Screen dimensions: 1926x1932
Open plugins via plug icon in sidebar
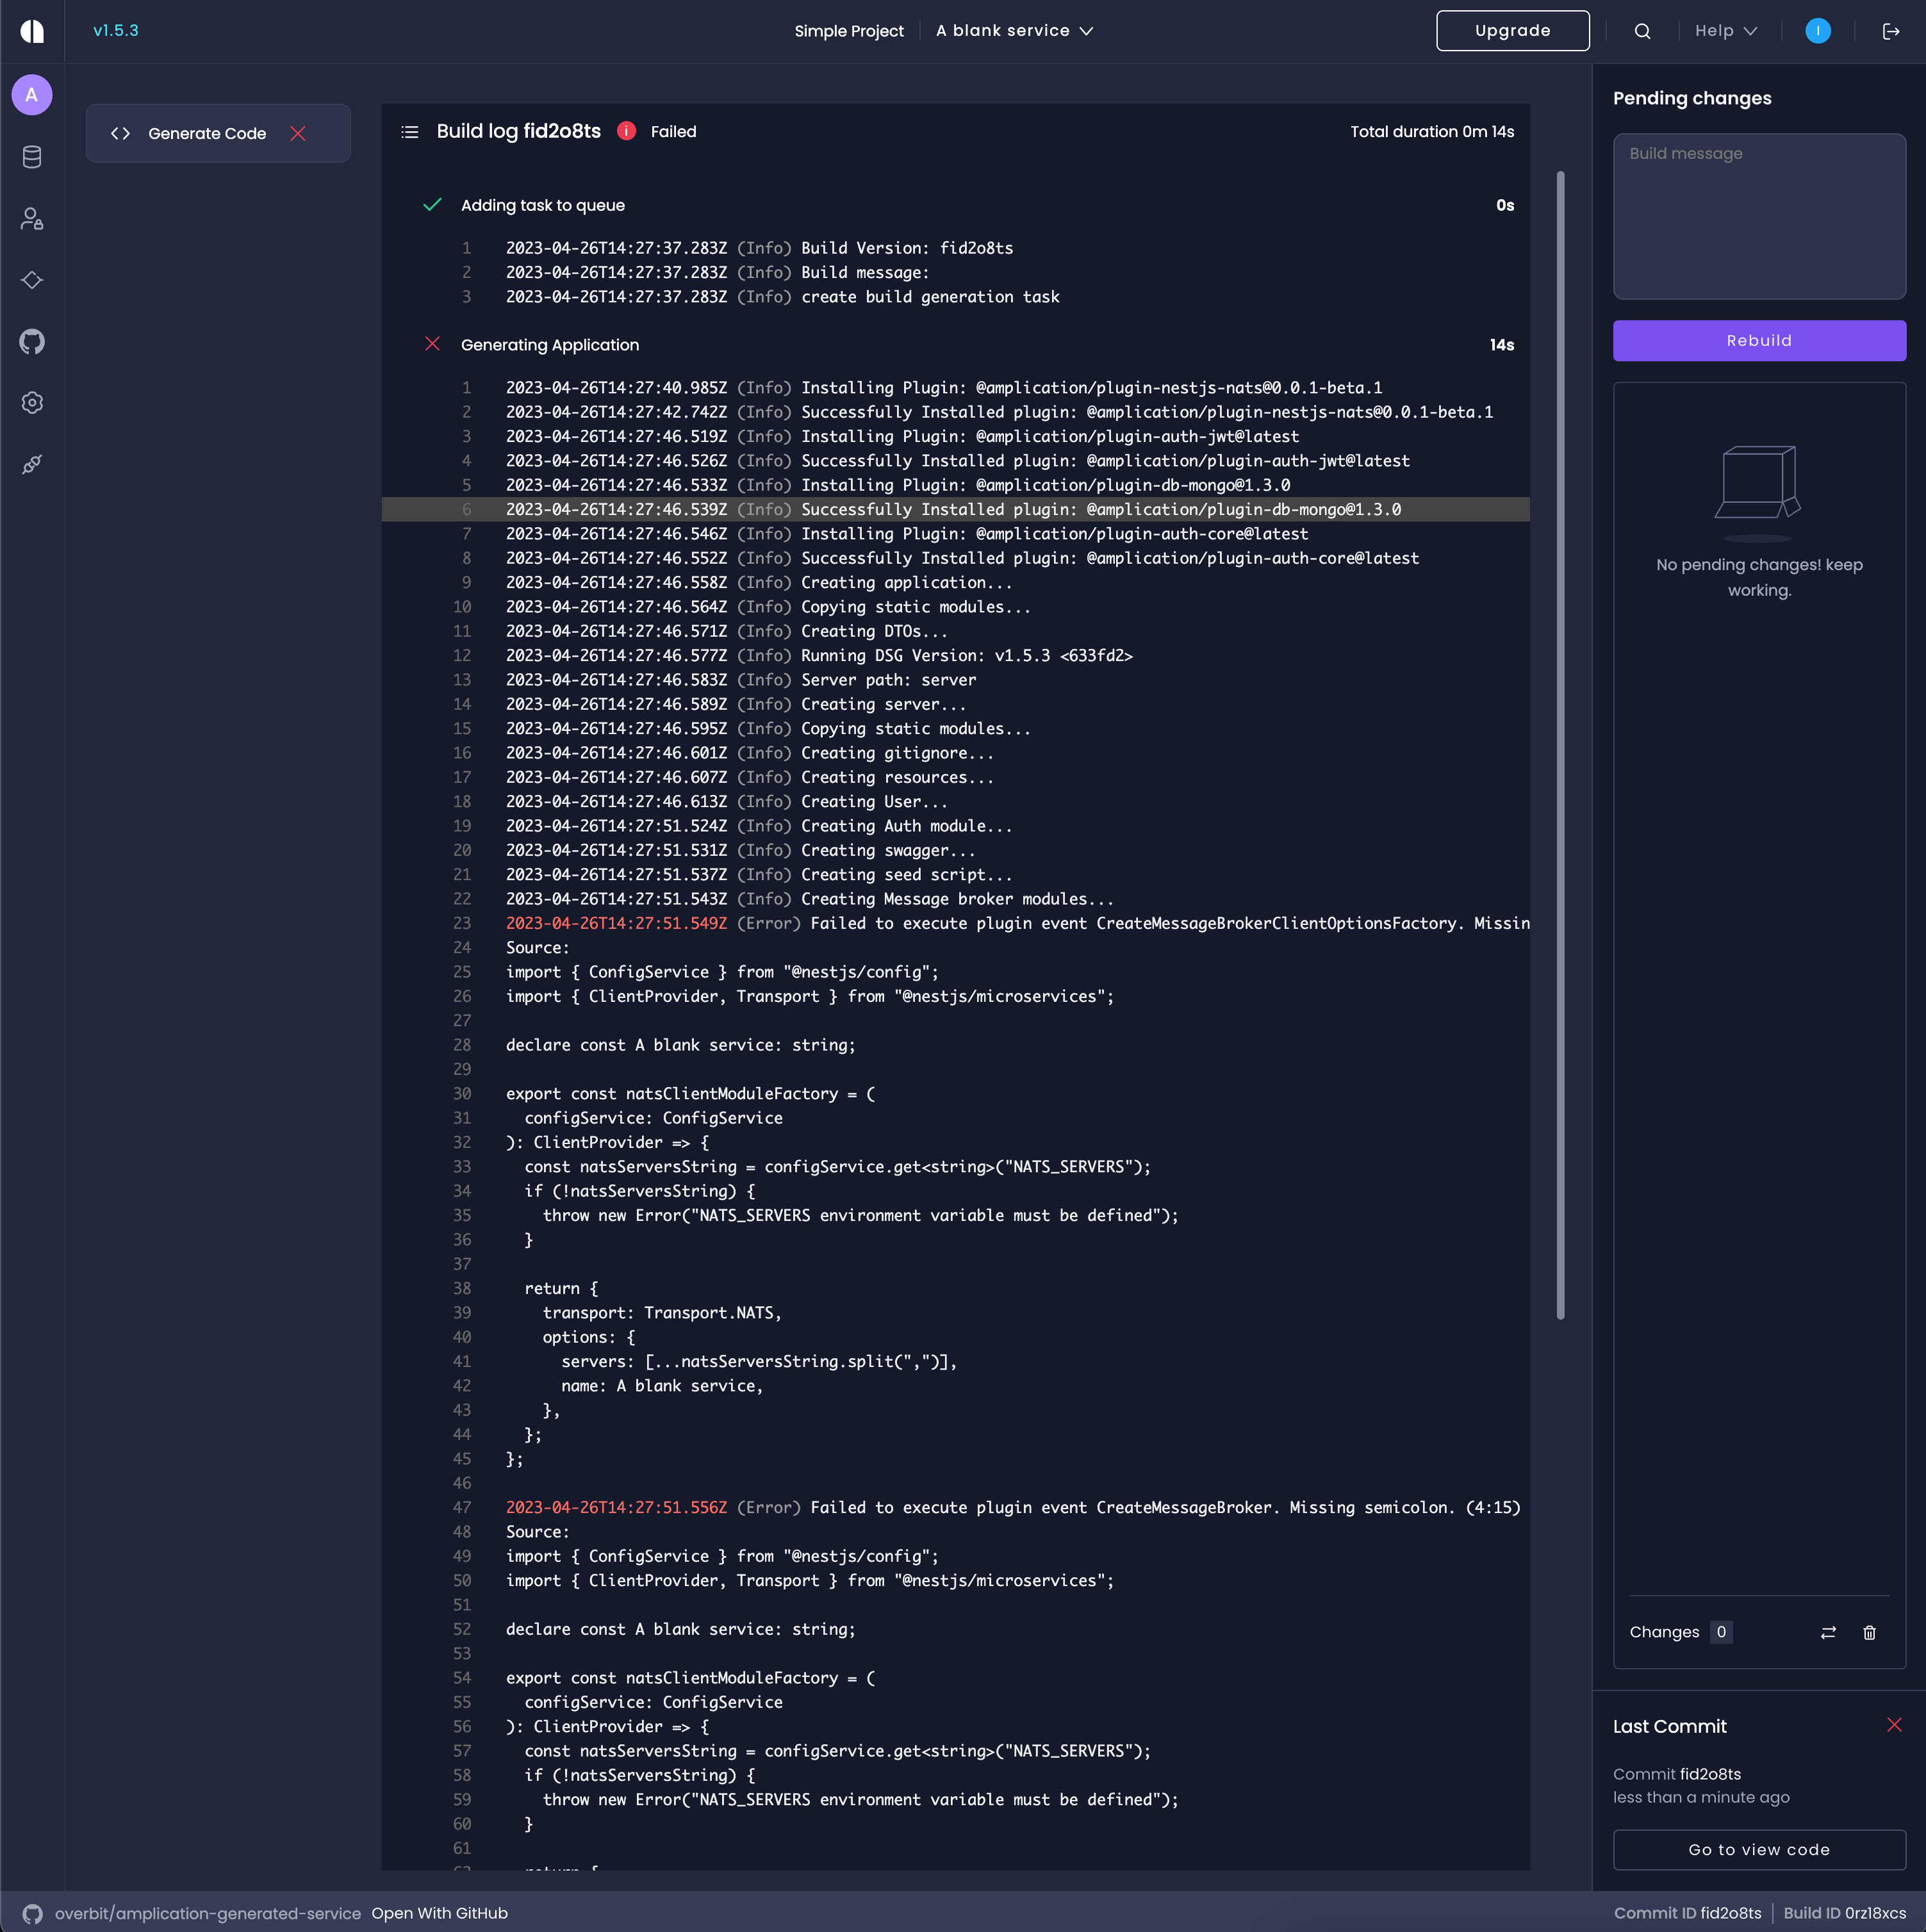coord(31,464)
